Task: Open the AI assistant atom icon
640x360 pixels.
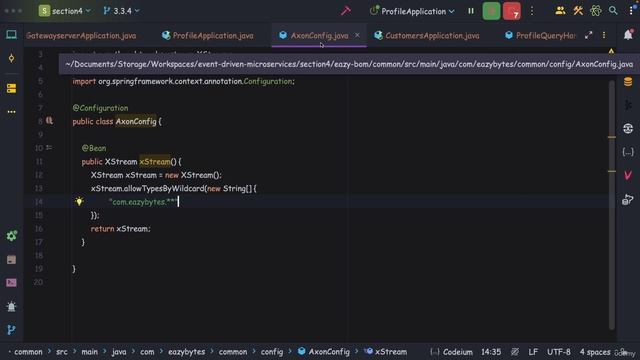Action: click(x=596, y=11)
